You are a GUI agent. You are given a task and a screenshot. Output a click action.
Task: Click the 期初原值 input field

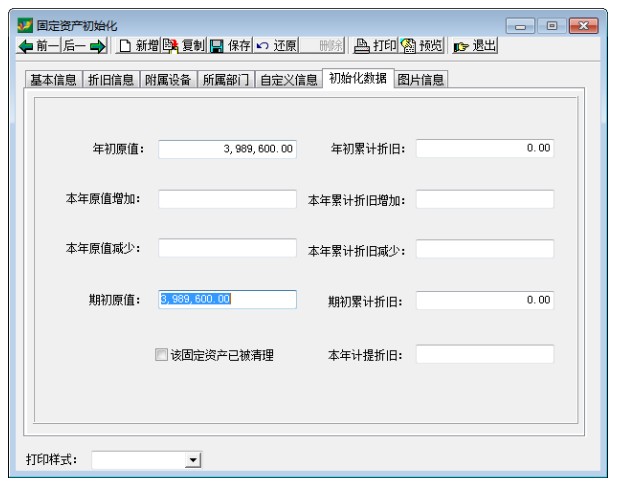227,299
